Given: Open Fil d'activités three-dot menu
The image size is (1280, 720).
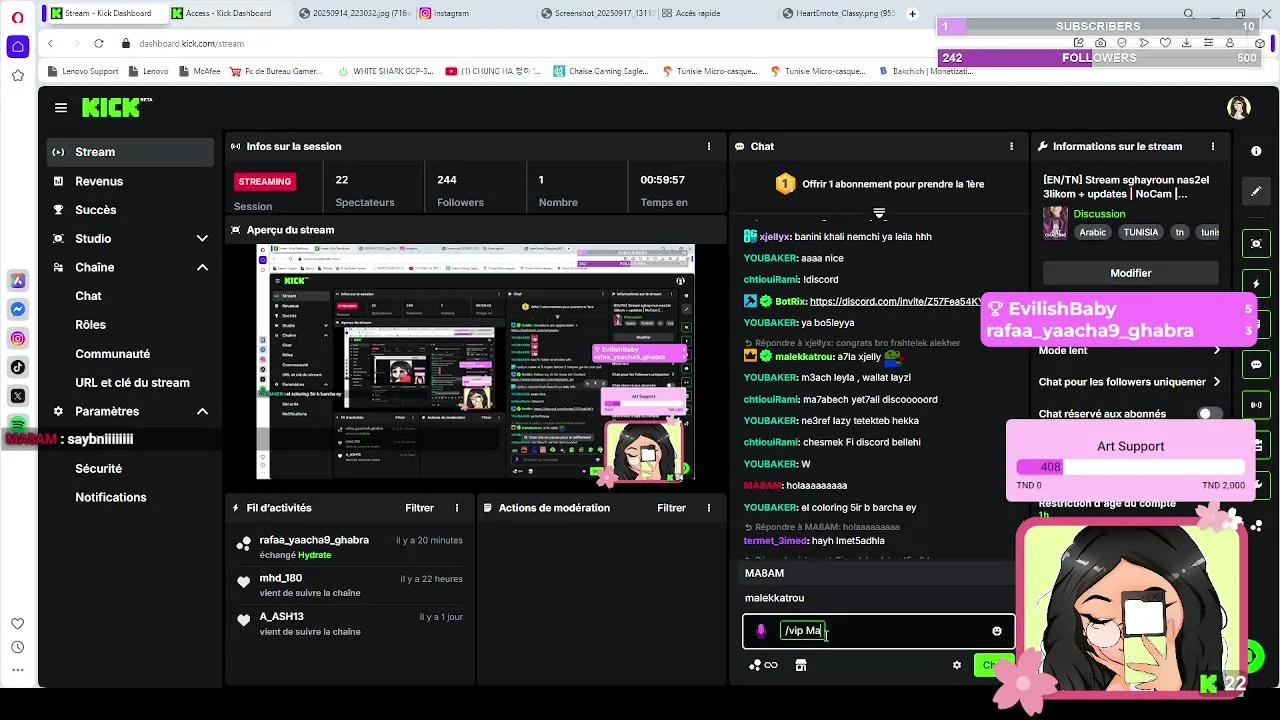Looking at the screenshot, I should click(457, 508).
